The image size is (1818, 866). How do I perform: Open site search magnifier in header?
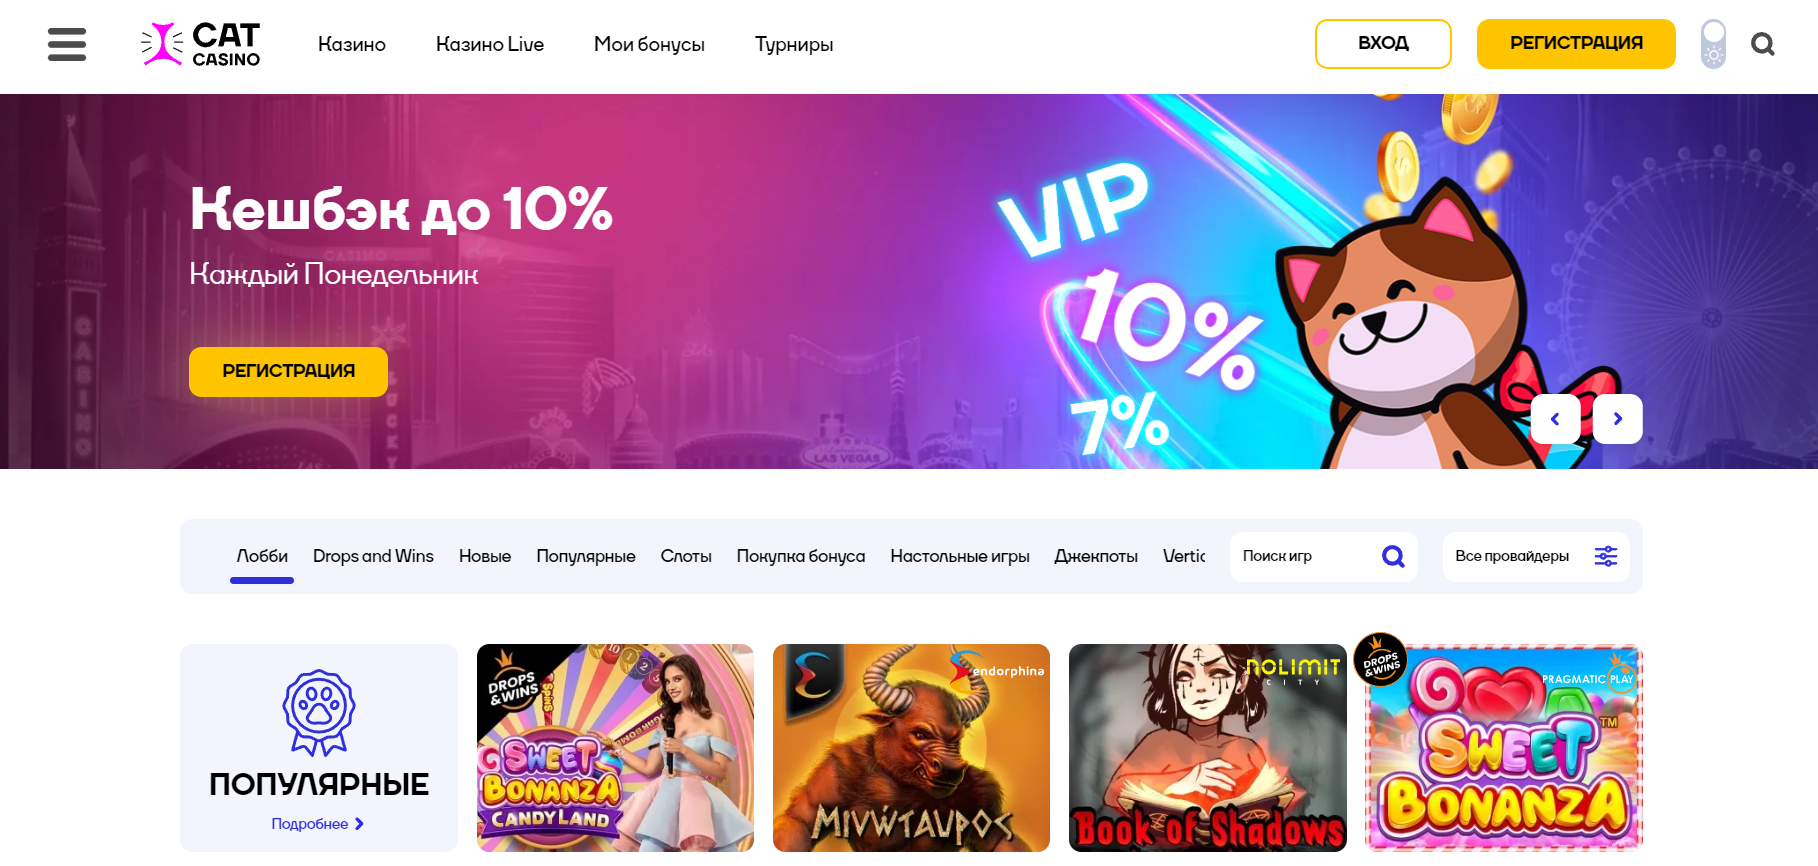pyautogui.click(x=1763, y=44)
